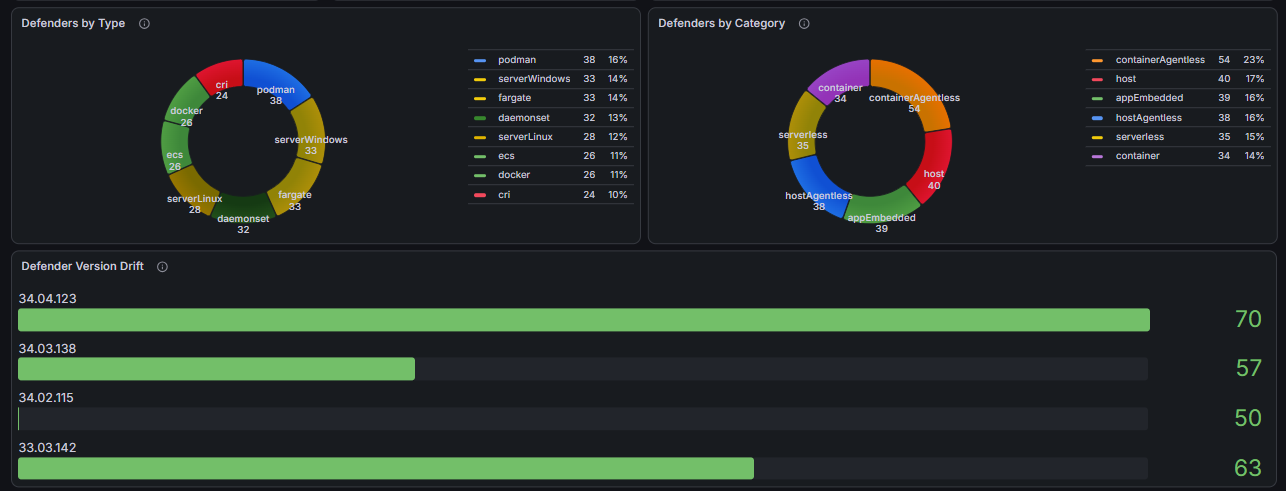Click the serverless donut slice

click(803, 126)
